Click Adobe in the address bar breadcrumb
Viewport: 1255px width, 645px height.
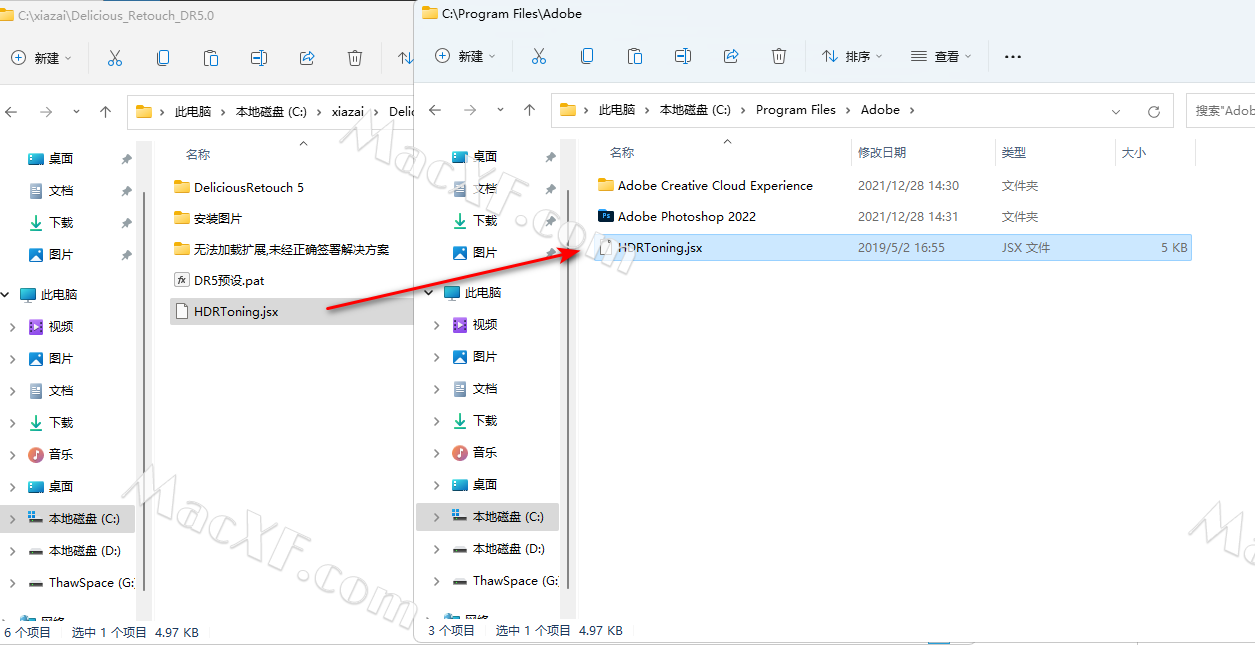click(880, 110)
